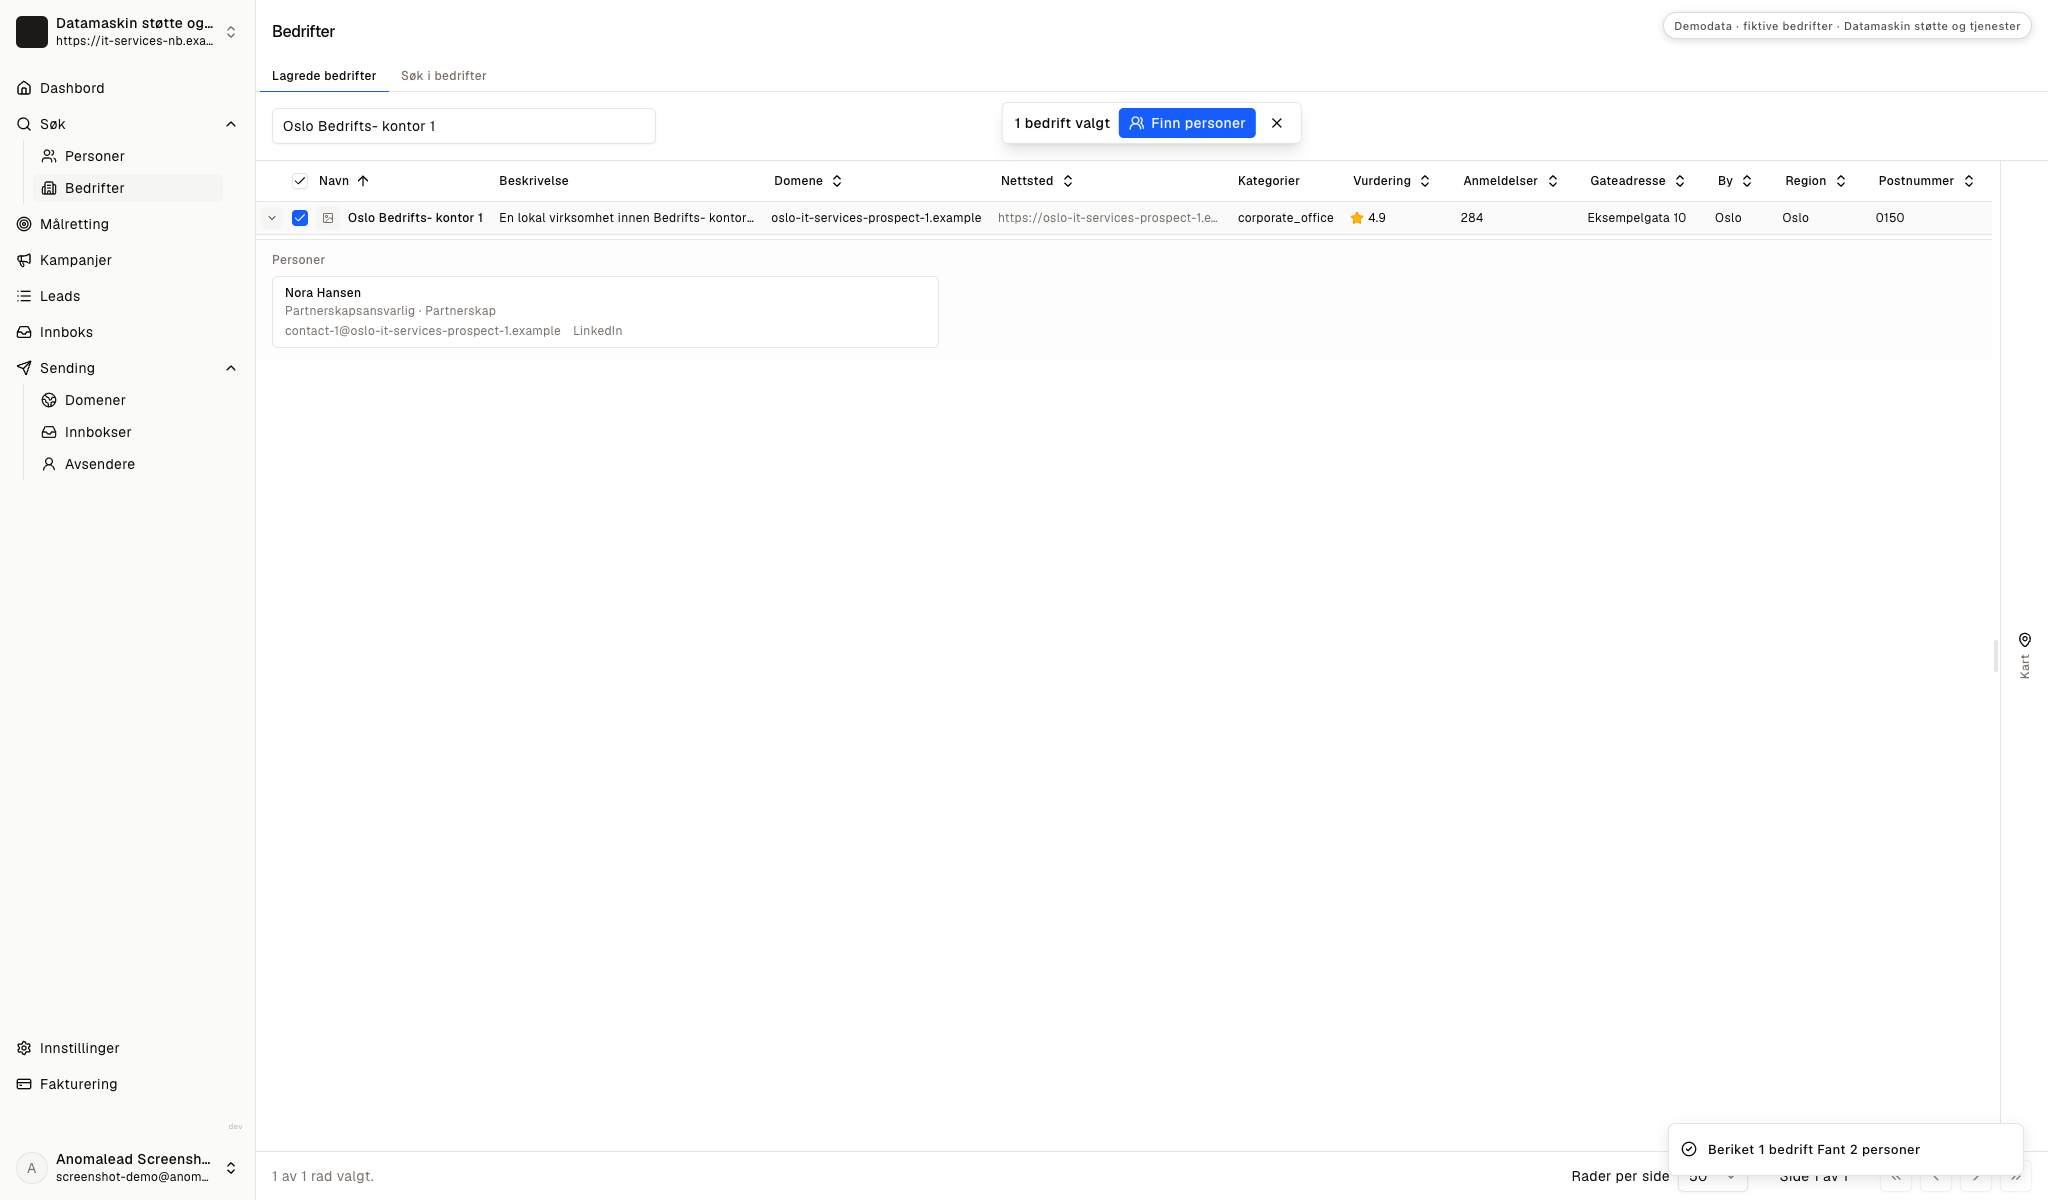Toggle the select-all checkbox in table header
Screen dimensions: 2048x1200
click(300, 181)
